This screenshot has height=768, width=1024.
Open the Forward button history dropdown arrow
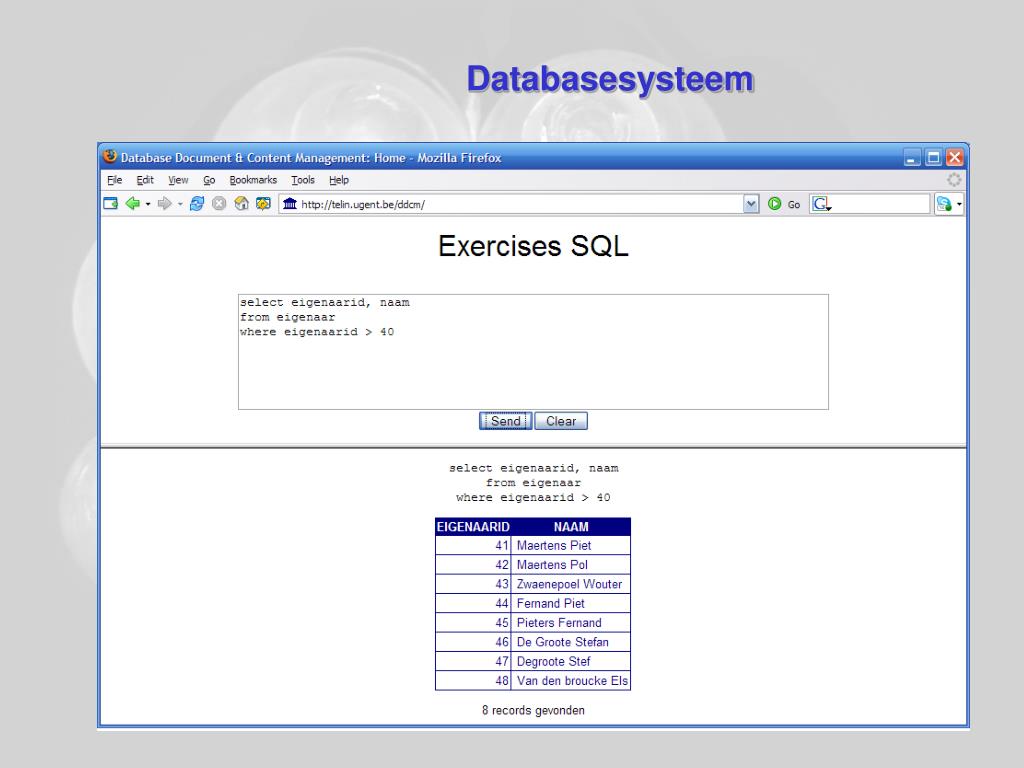pyautogui.click(x=180, y=204)
